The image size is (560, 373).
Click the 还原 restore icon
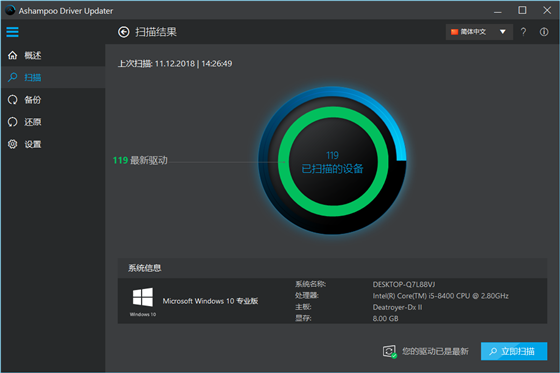(x=12, y=122)
